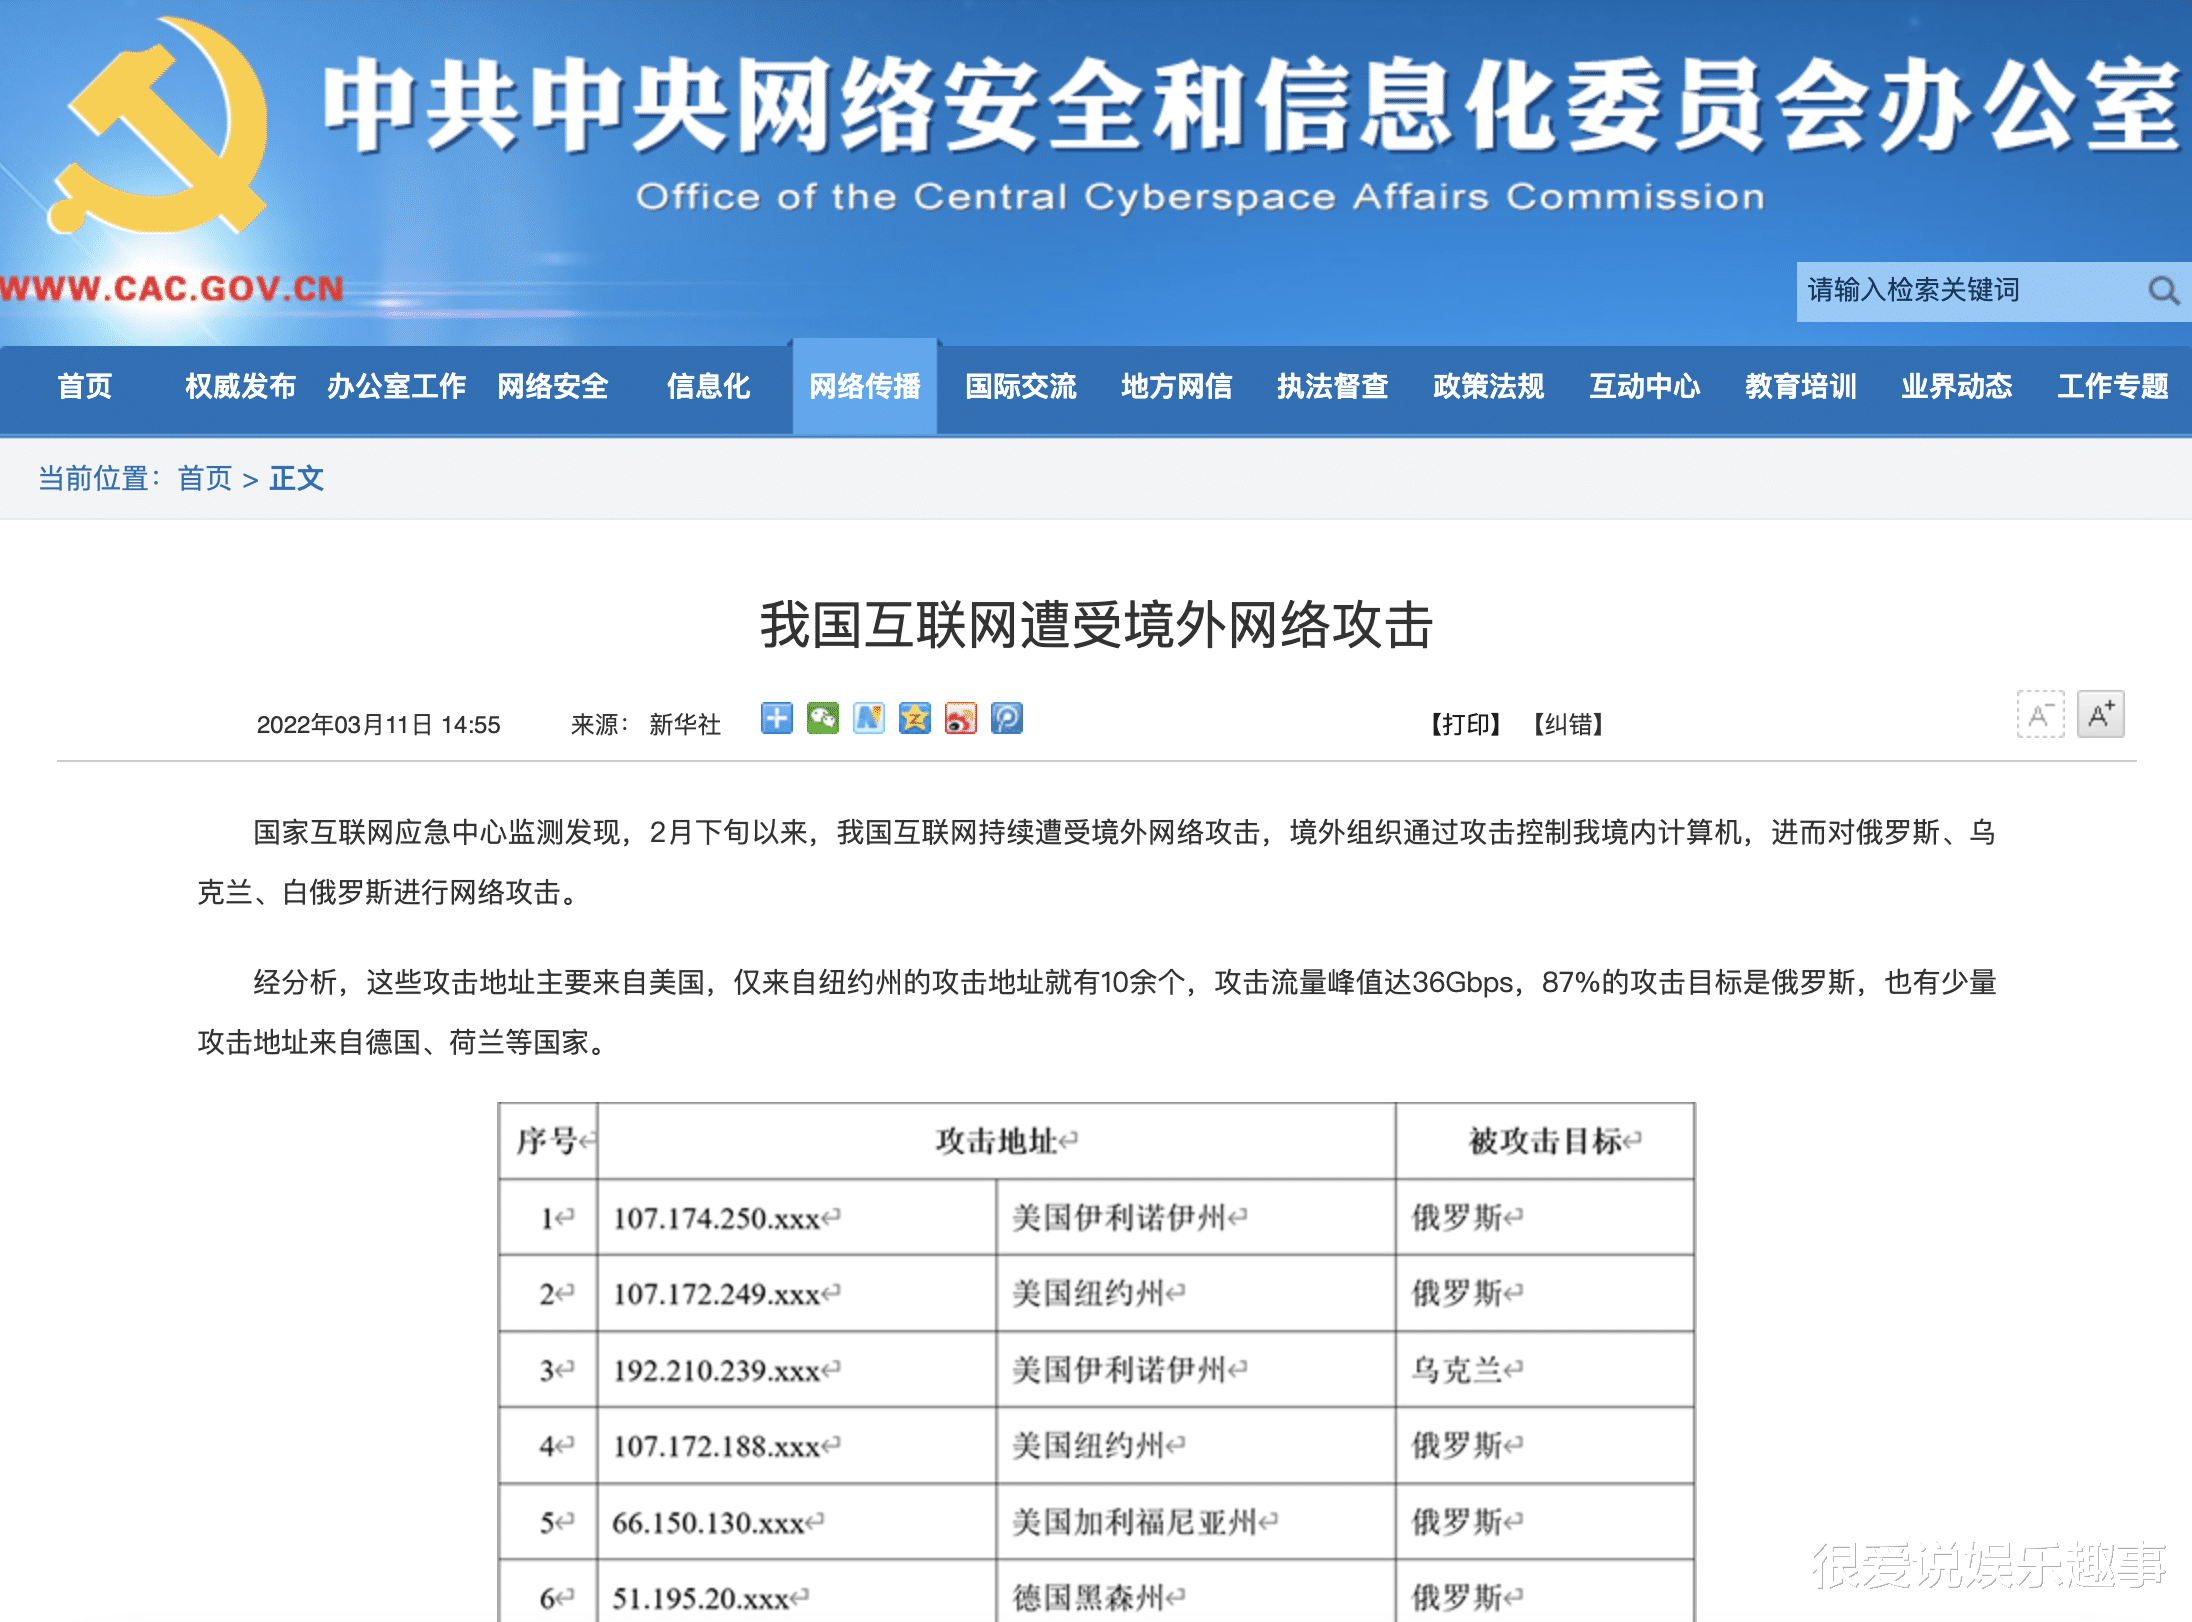
Task: Share to Sina Weibo icon
Action: pyautogui.click(x=960, y=718)
